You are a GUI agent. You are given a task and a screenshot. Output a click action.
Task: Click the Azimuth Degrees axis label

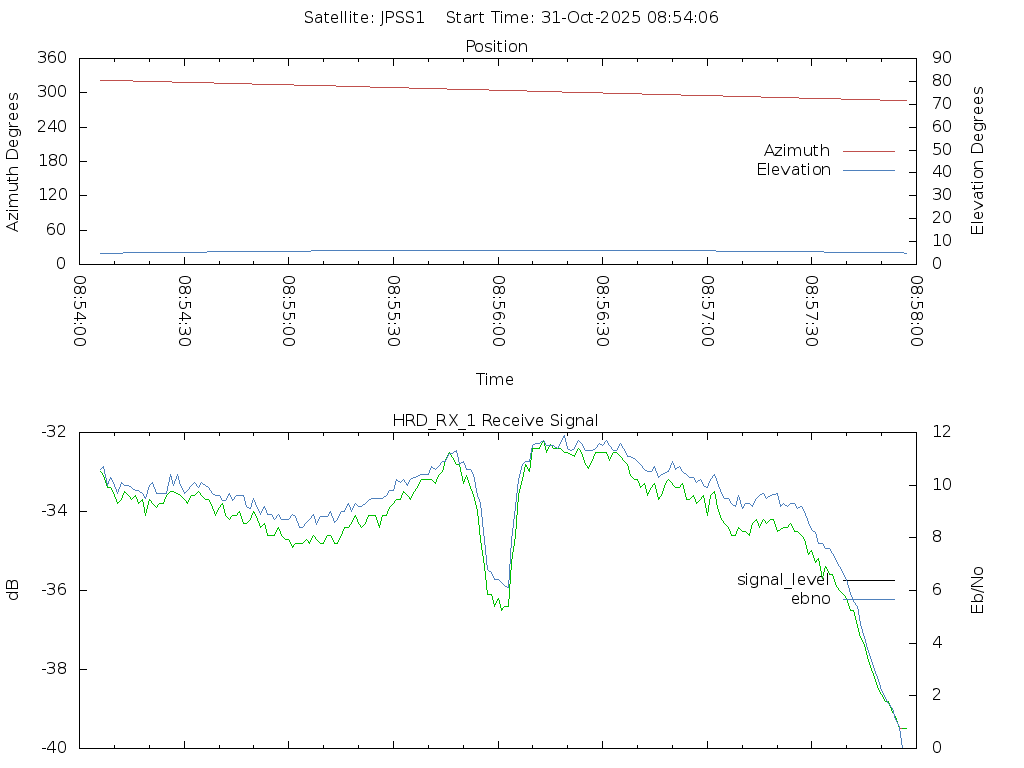(x=13, y=161)
